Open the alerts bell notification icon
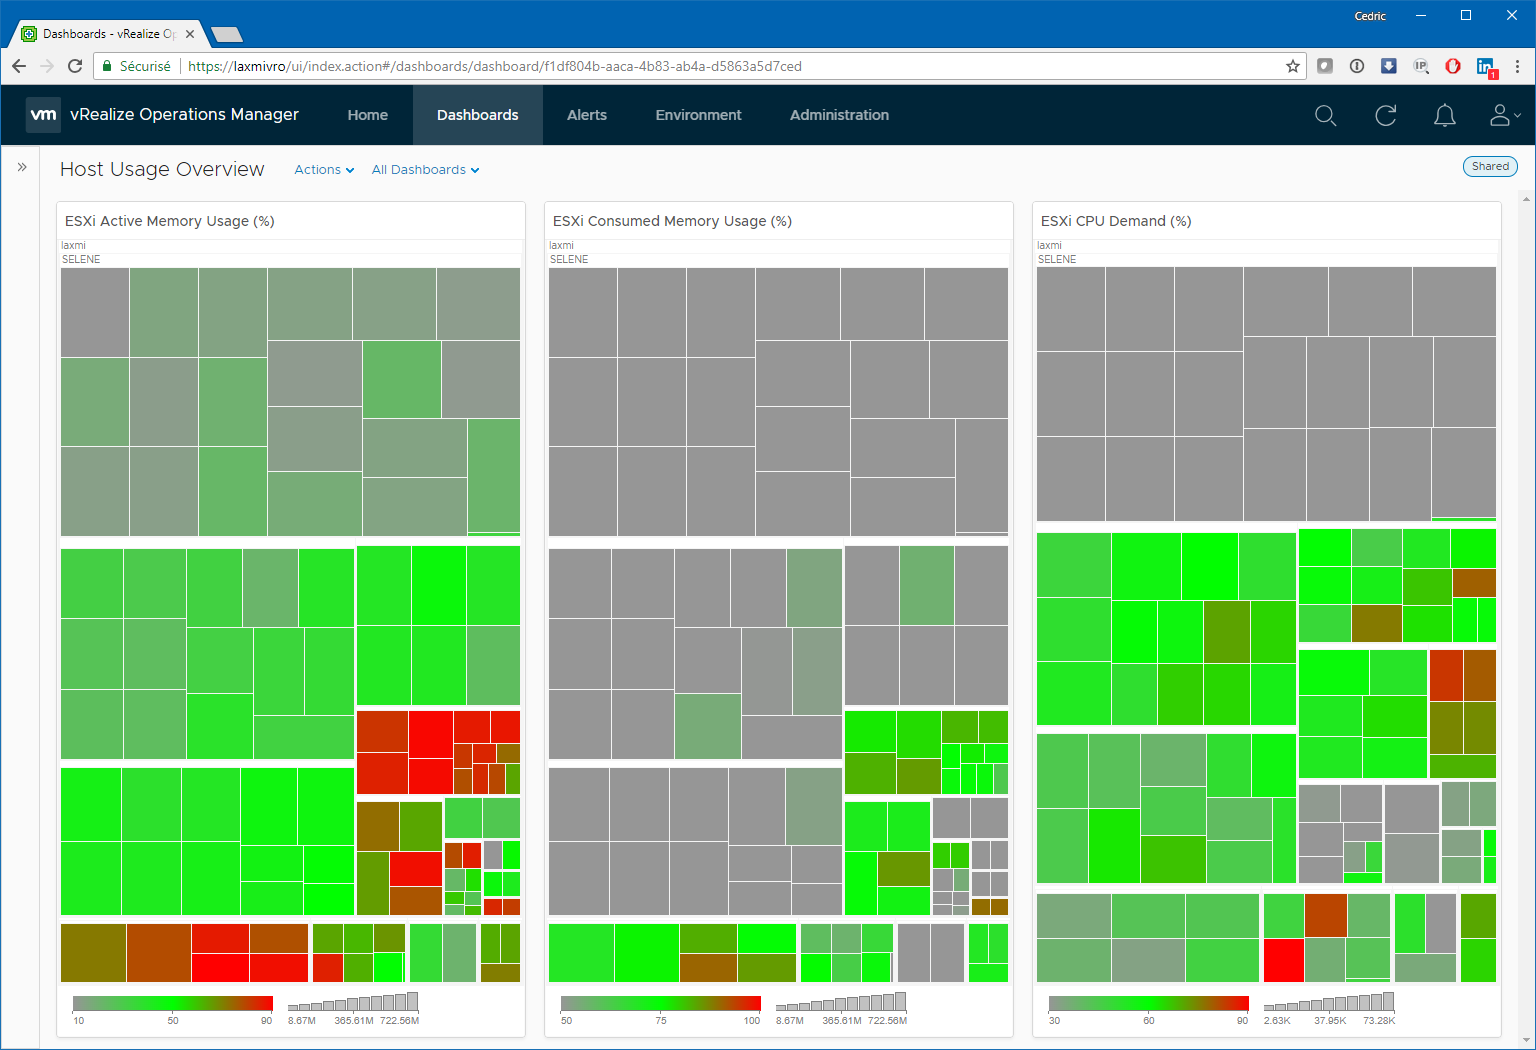The image size is (1536, 1050). click(1444, 115)
